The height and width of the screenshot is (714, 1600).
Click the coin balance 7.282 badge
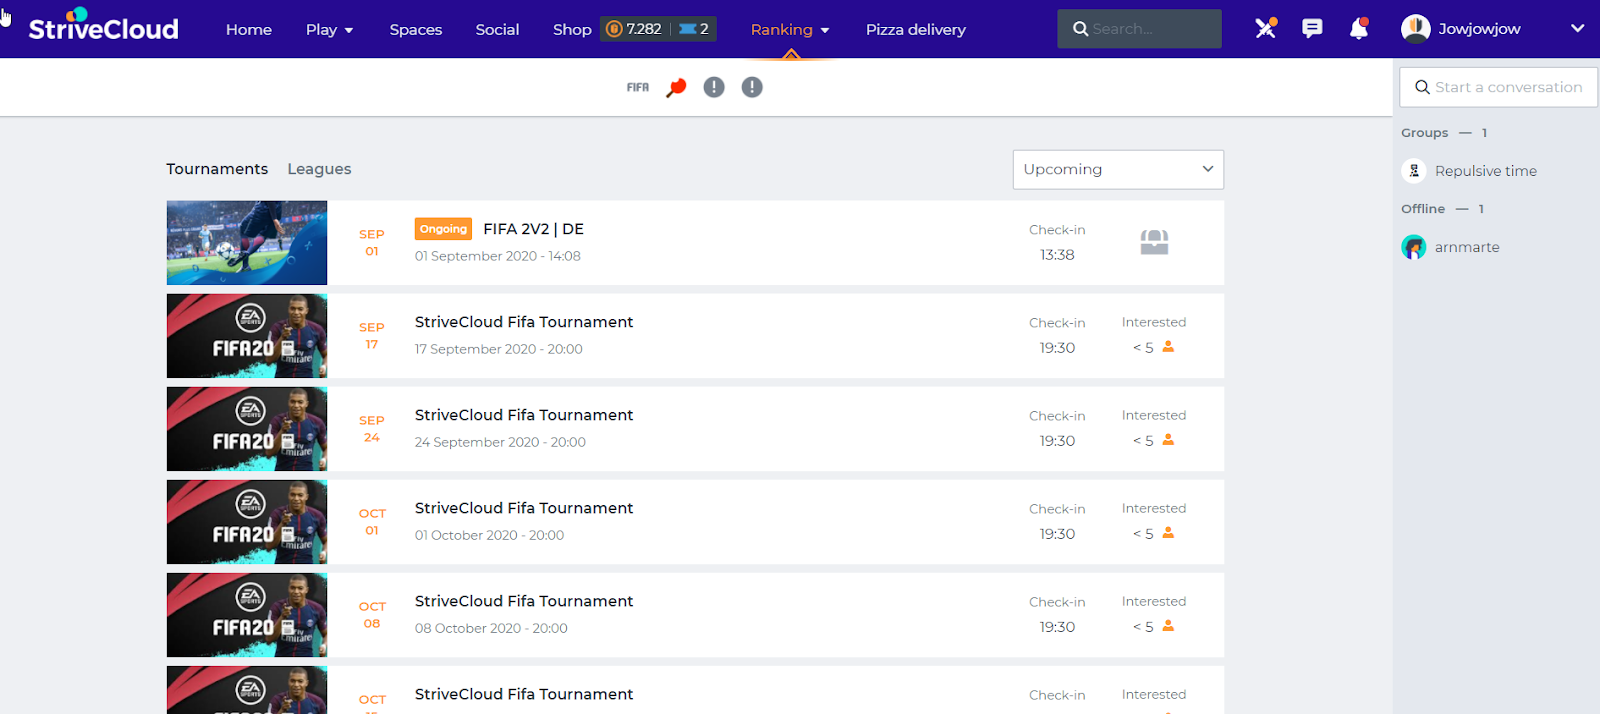635,29
